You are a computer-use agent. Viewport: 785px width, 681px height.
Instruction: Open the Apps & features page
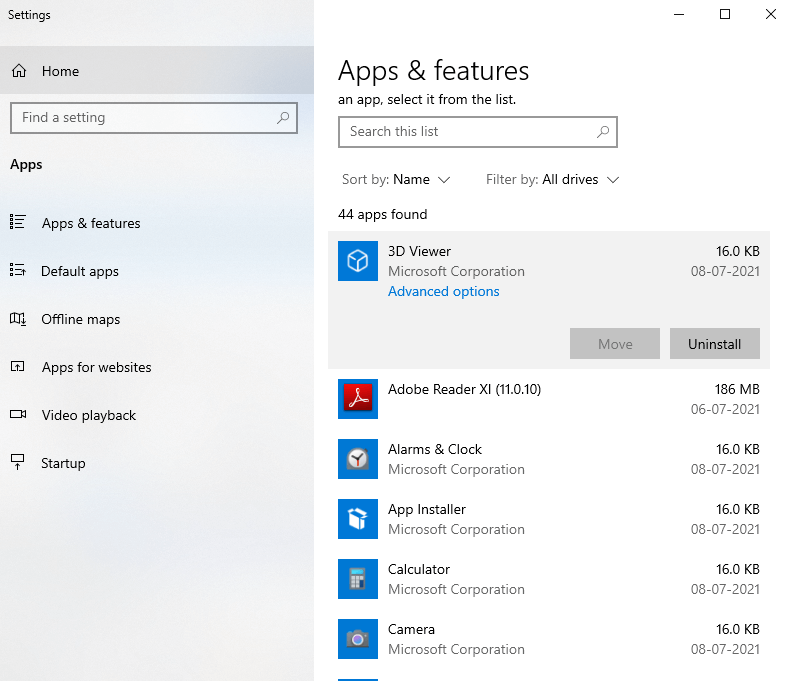coord(157,223)
